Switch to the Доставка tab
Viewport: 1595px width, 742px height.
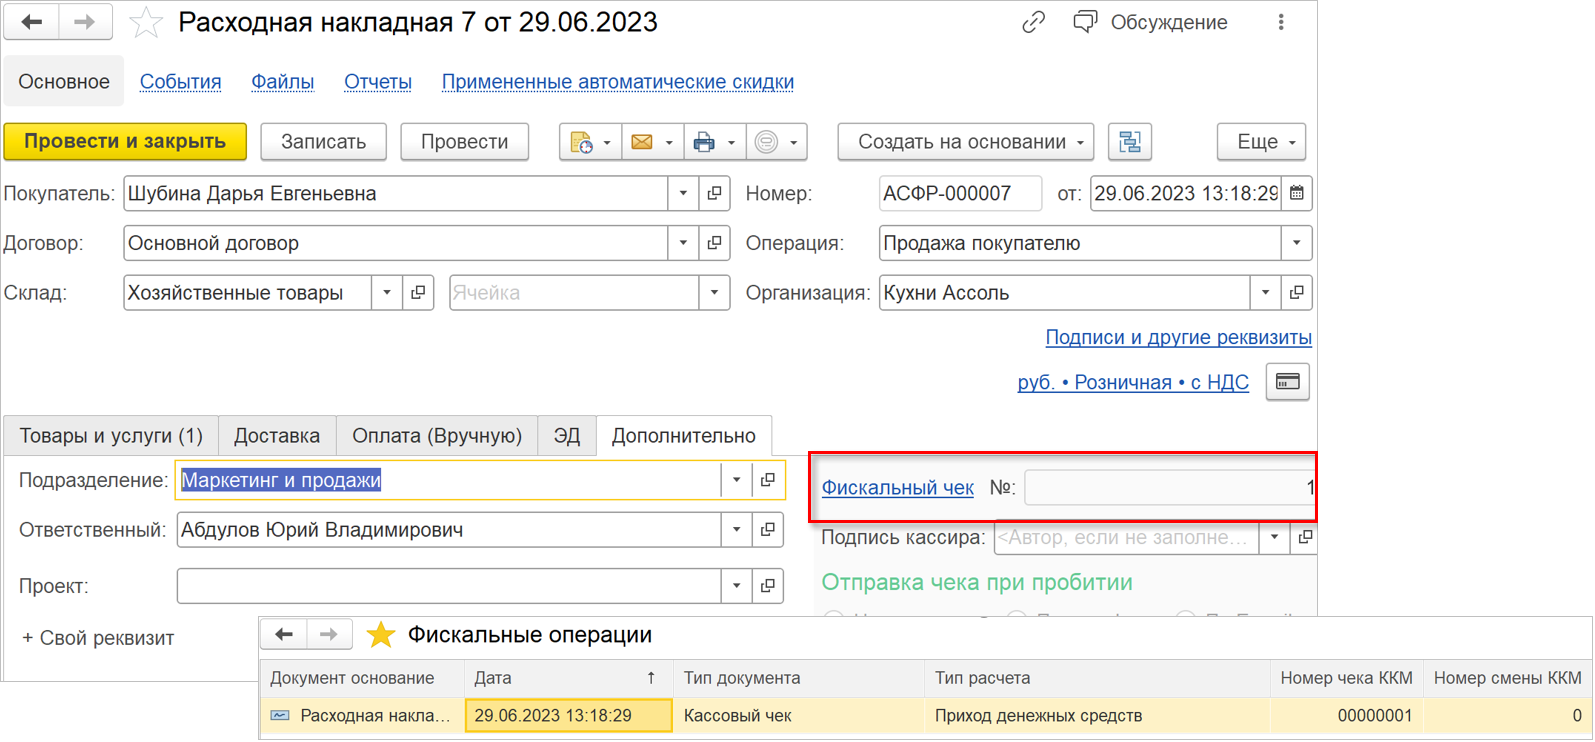point(277,436)
